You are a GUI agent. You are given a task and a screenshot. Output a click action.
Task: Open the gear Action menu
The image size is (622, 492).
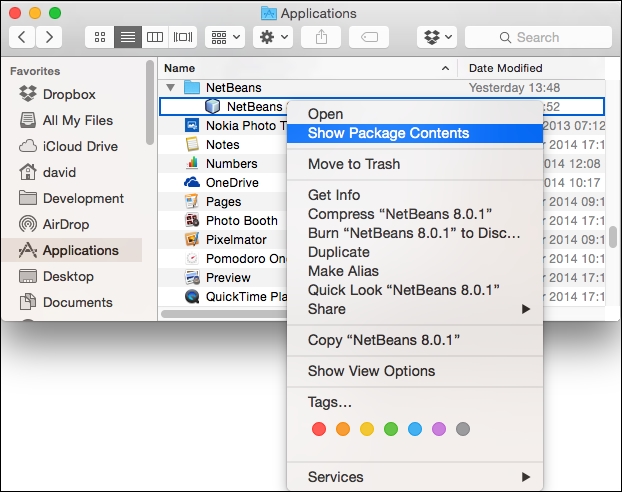tap(273, 37)
